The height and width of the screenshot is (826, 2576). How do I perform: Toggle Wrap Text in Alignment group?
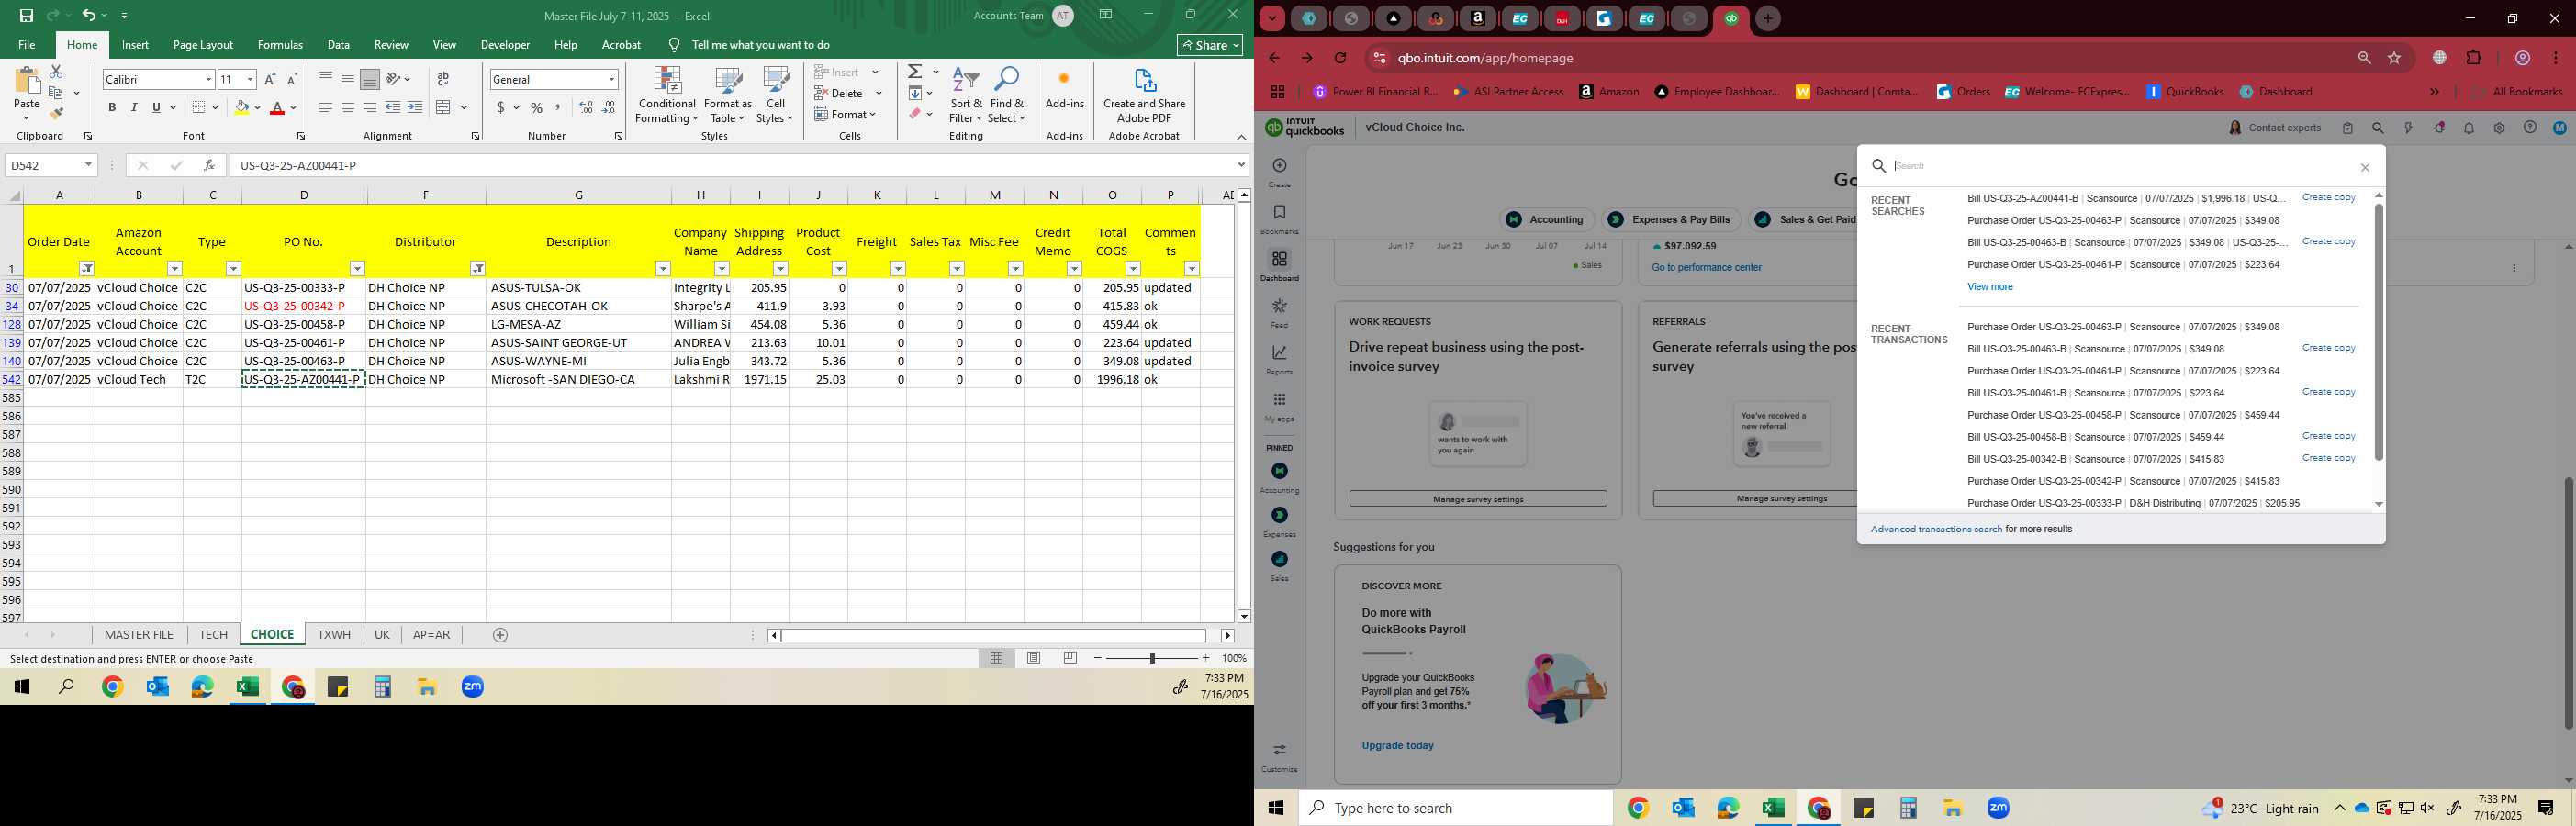443,79
